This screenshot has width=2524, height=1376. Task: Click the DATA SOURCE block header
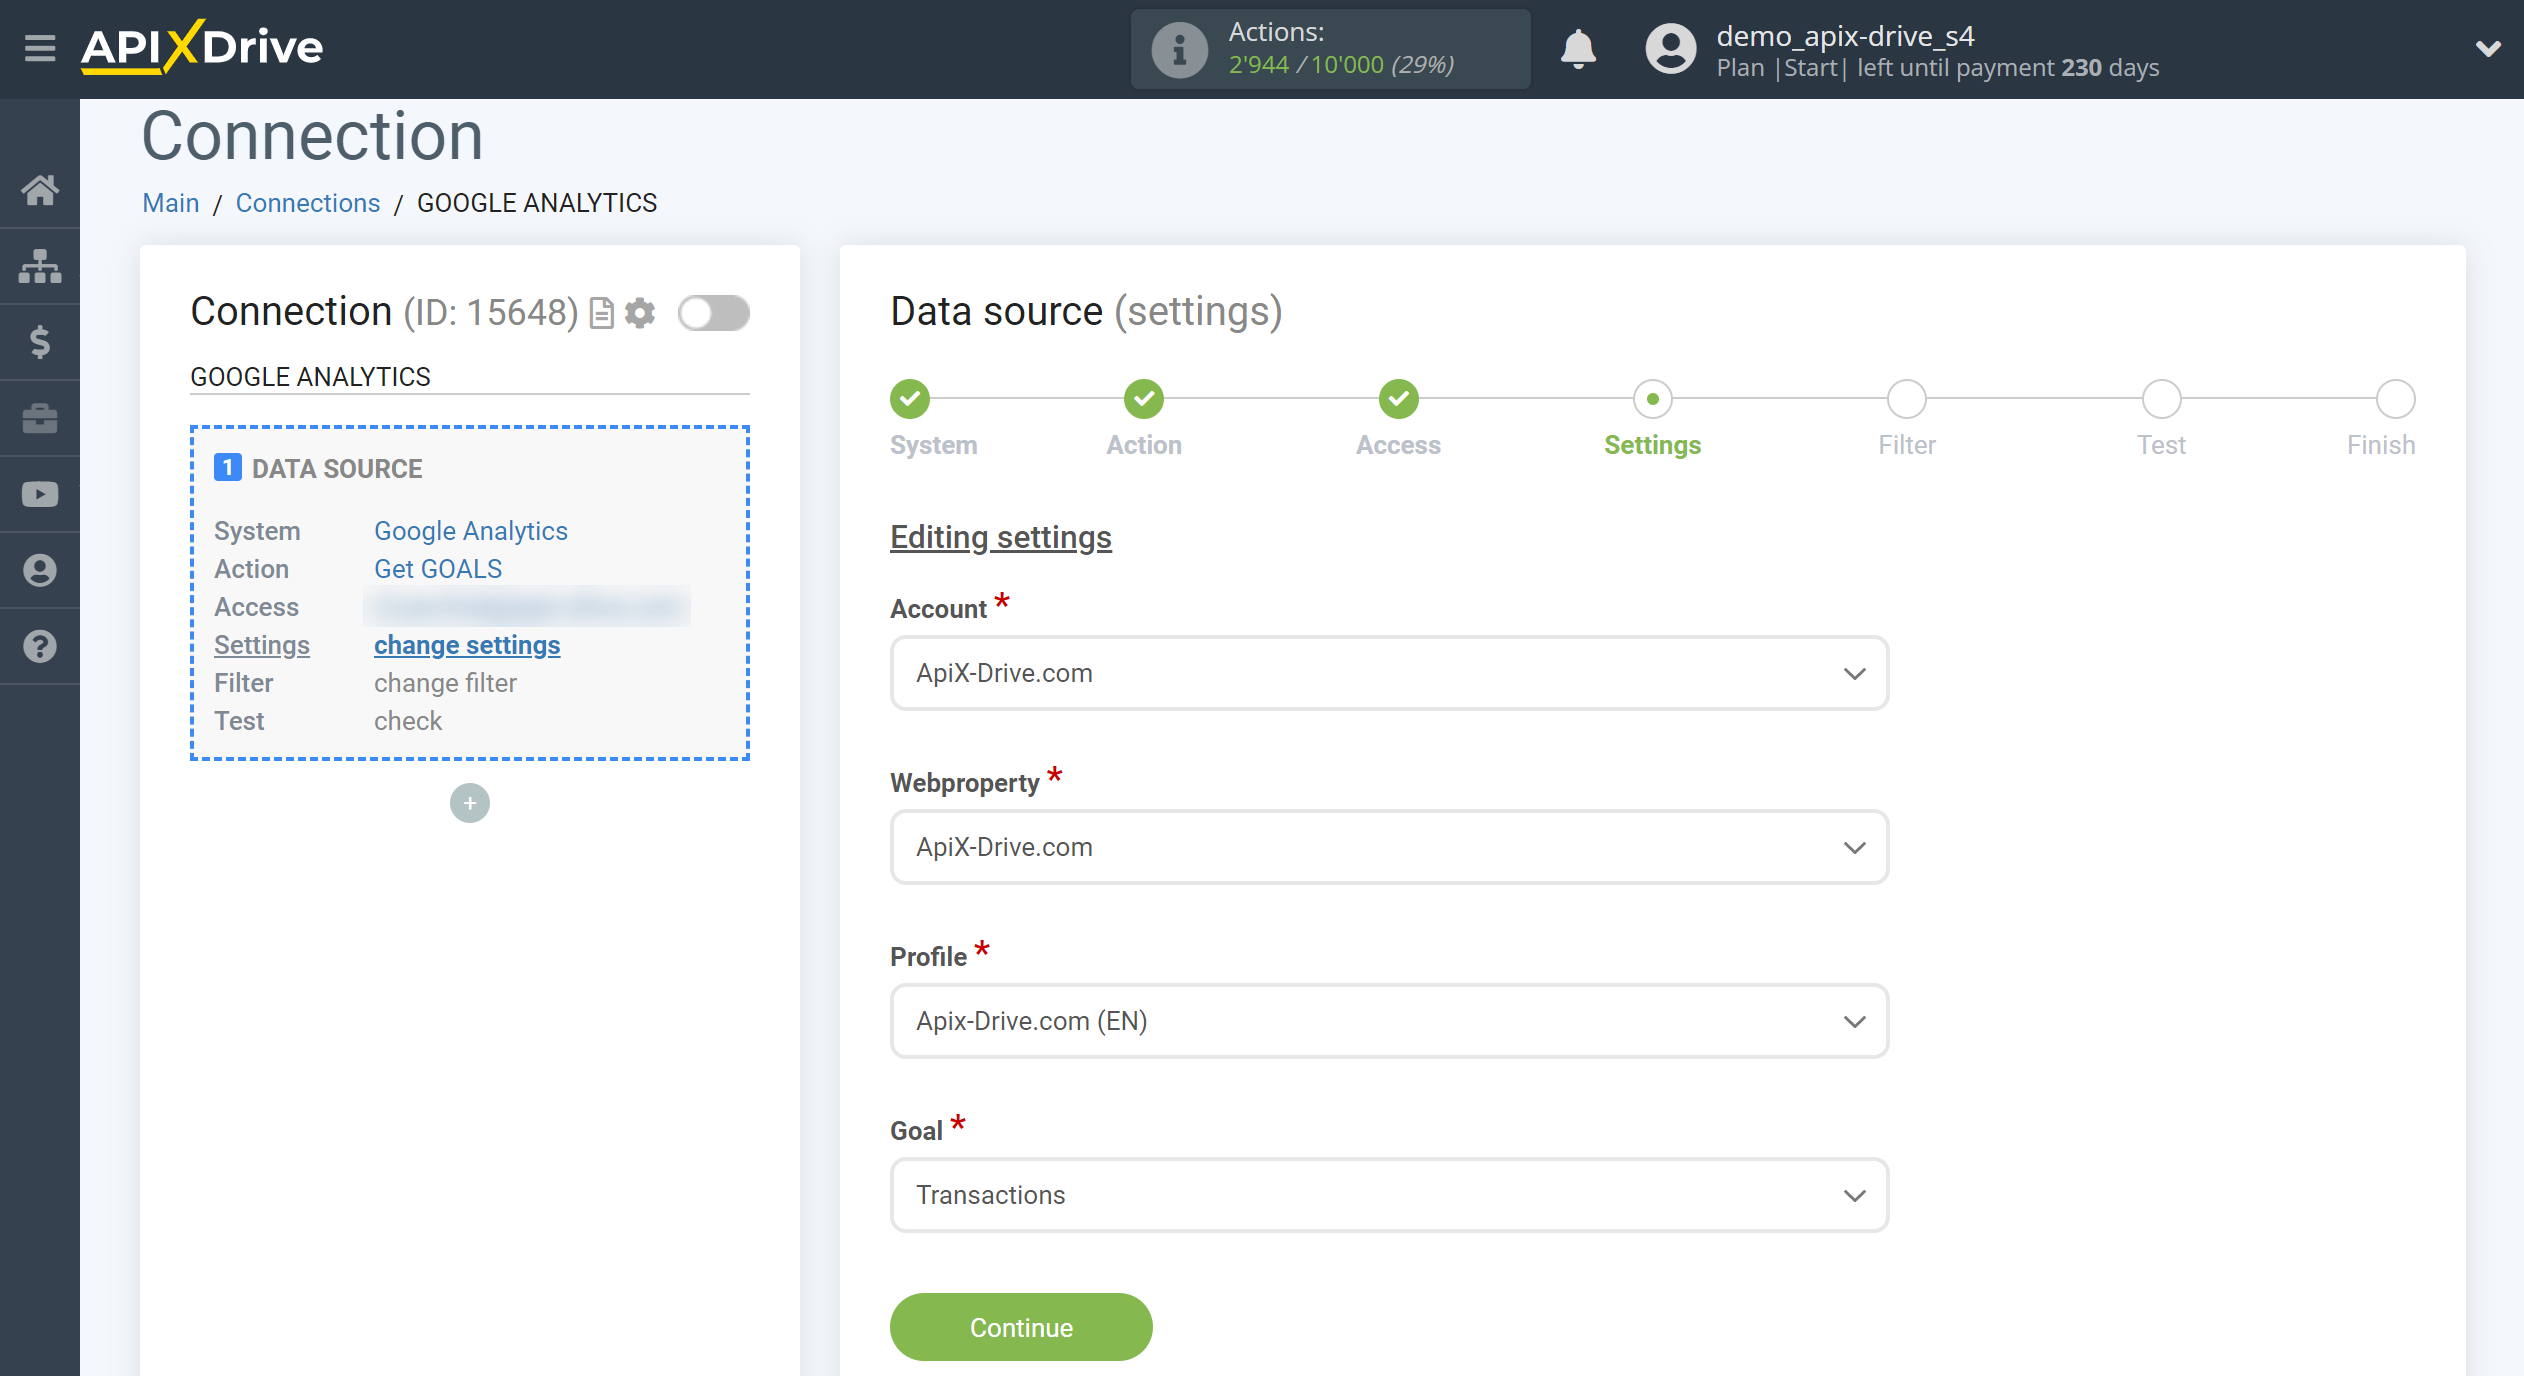(337, 469)
